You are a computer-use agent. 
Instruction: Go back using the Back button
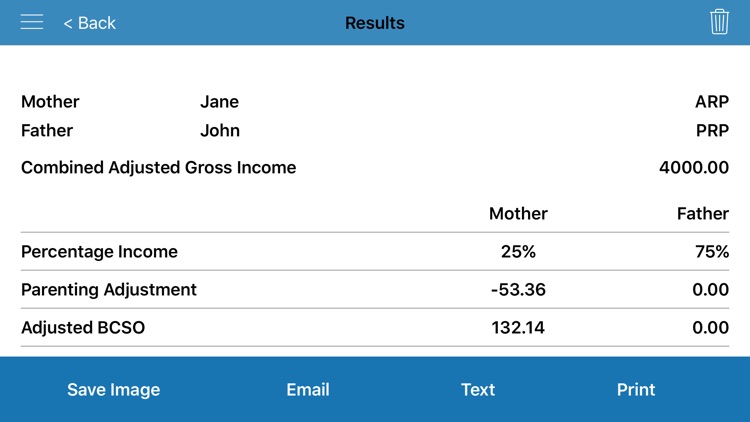coord(89,23)
